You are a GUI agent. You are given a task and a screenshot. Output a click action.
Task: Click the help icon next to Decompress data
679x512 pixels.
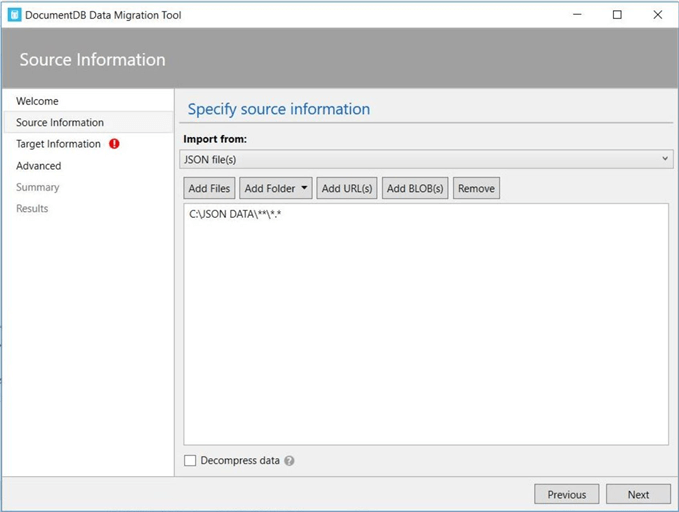289,461
